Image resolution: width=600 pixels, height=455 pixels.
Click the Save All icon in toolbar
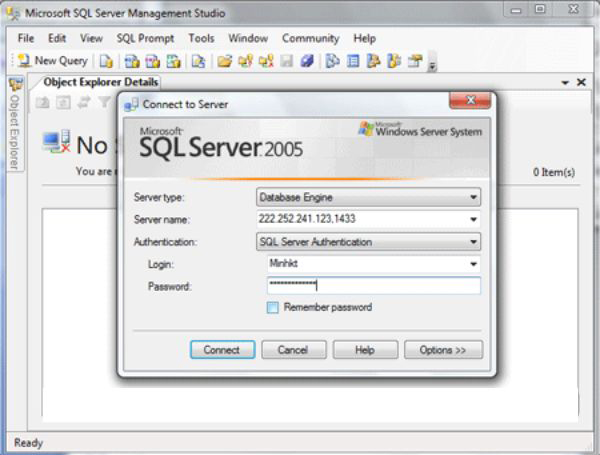(x=307, y=61)
